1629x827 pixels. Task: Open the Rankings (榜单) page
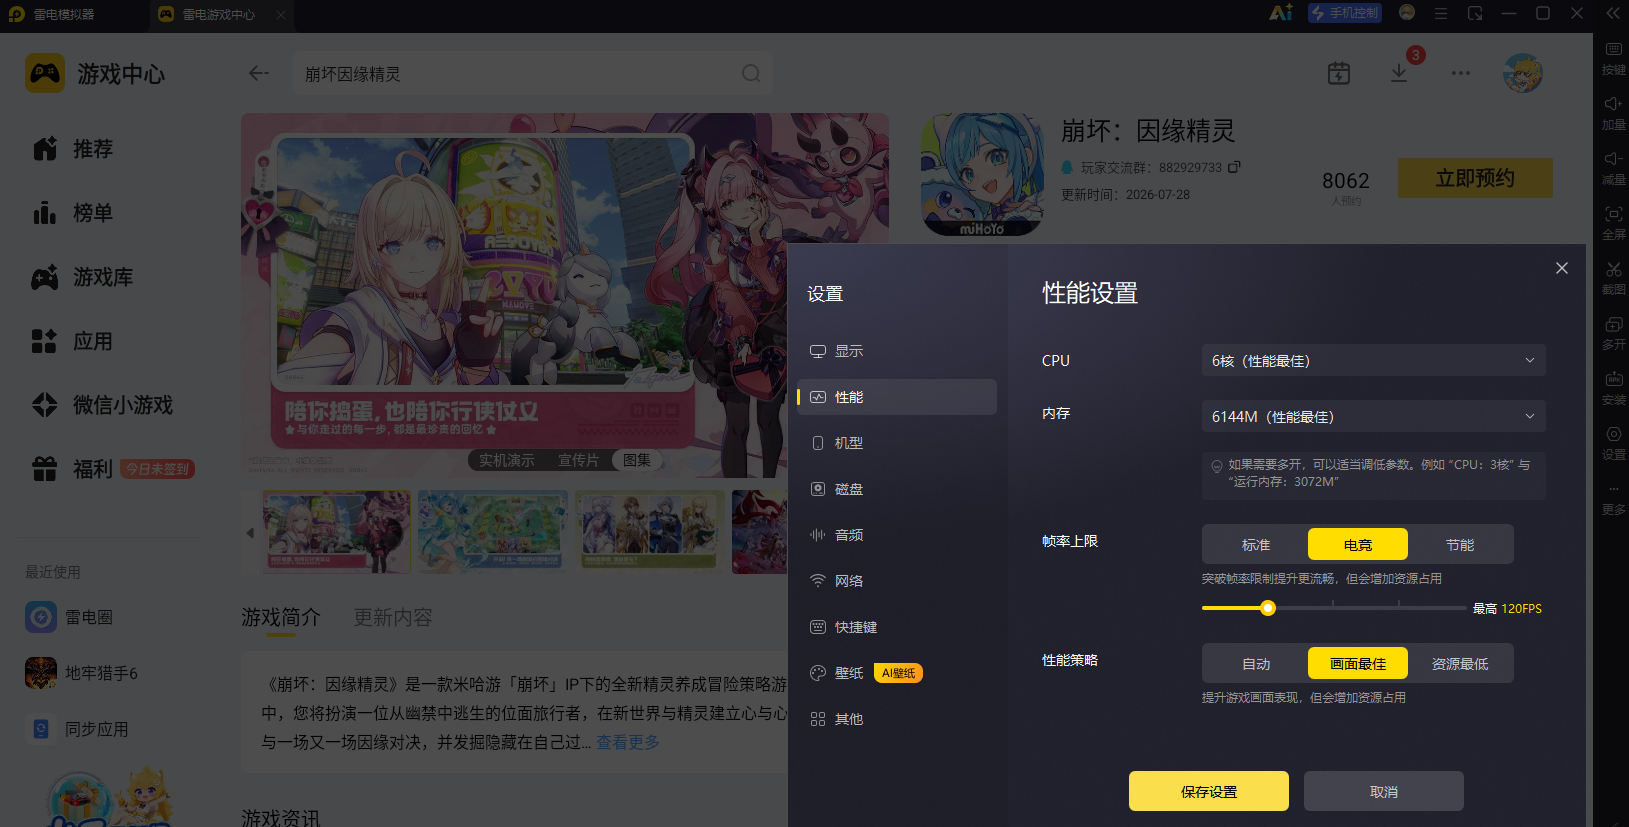point(72,213)
